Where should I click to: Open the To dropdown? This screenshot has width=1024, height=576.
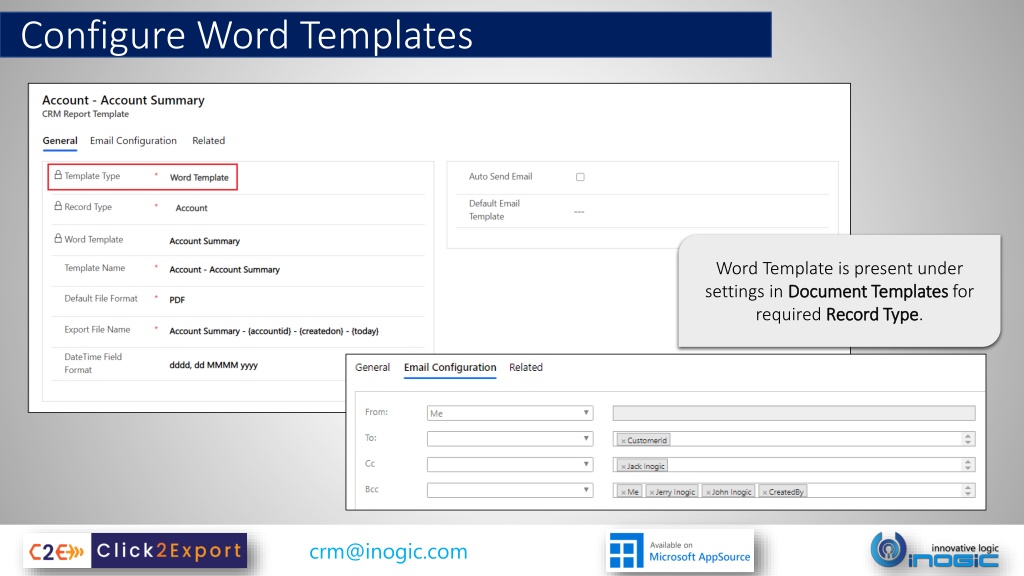[x=510, y=439]
